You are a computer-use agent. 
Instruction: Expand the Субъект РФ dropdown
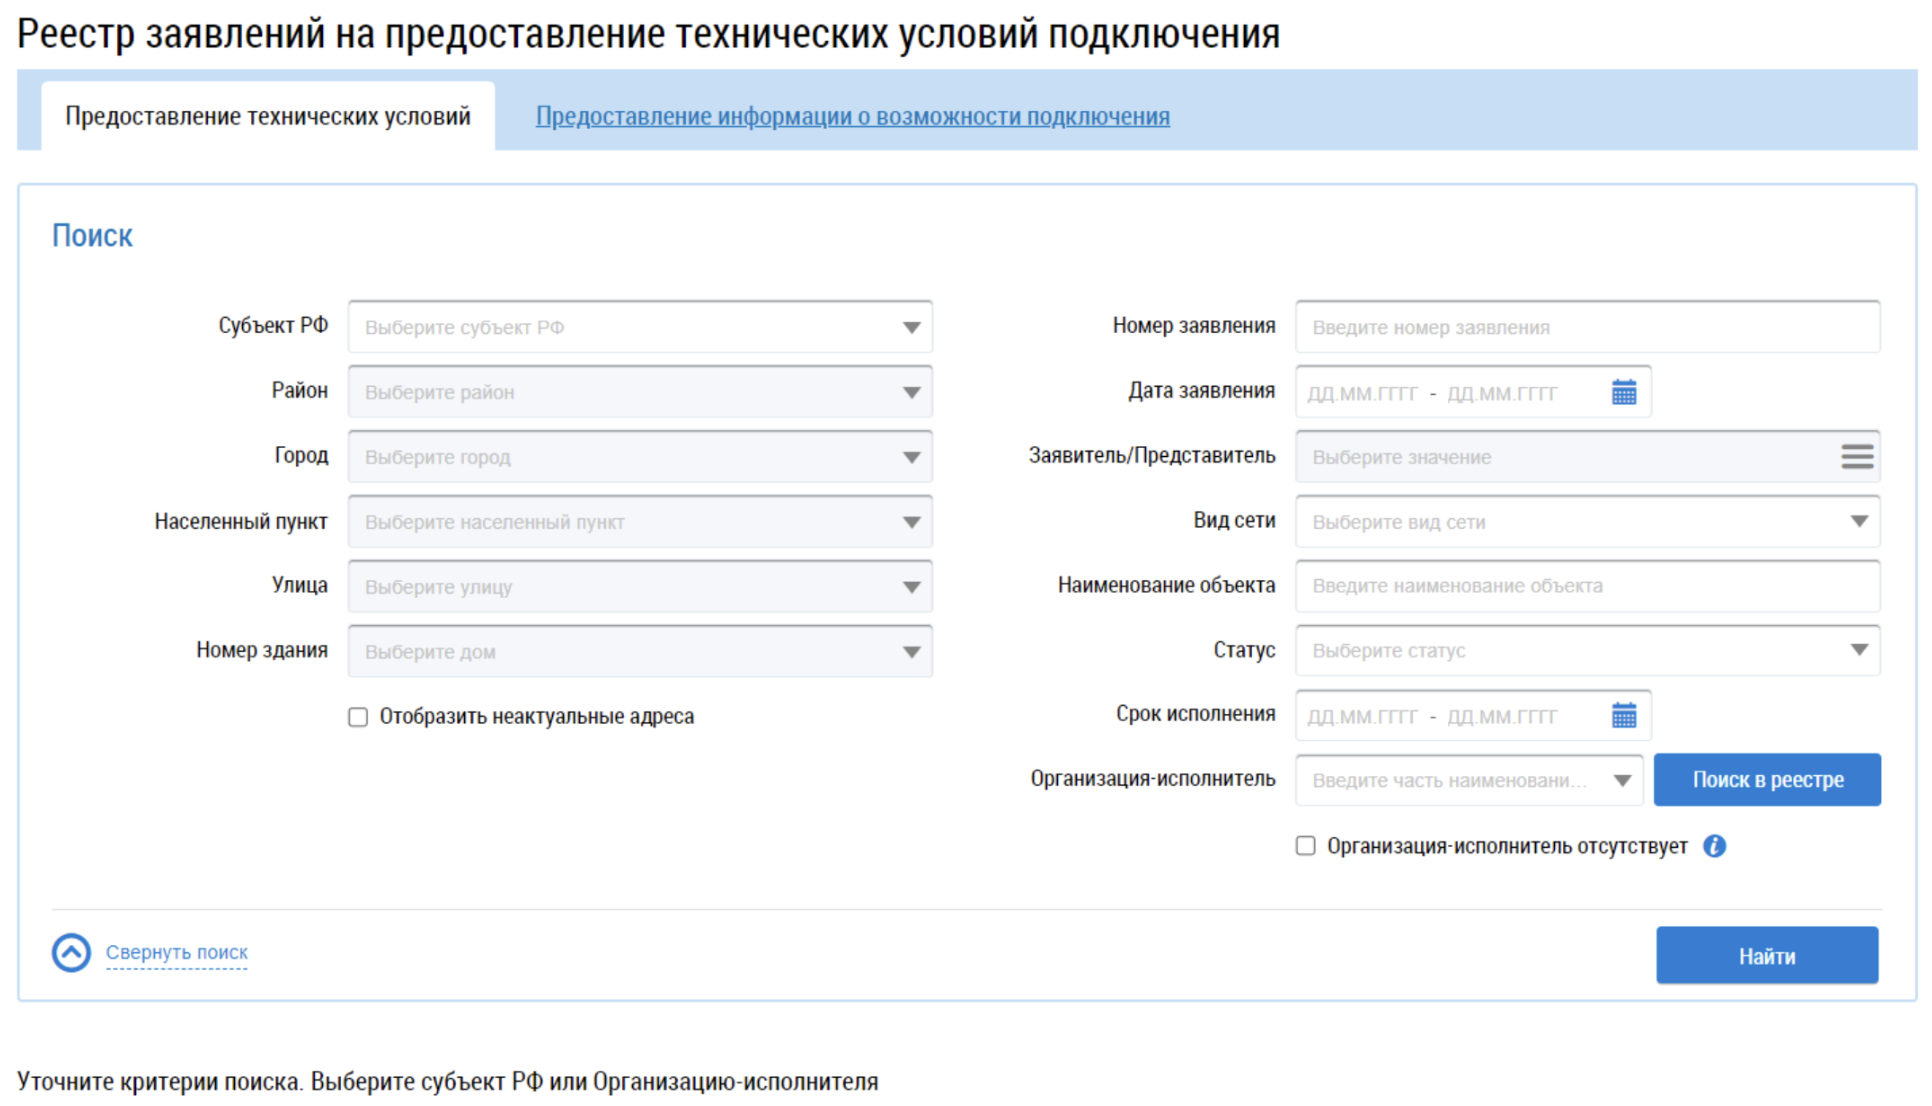click(910, 327)
